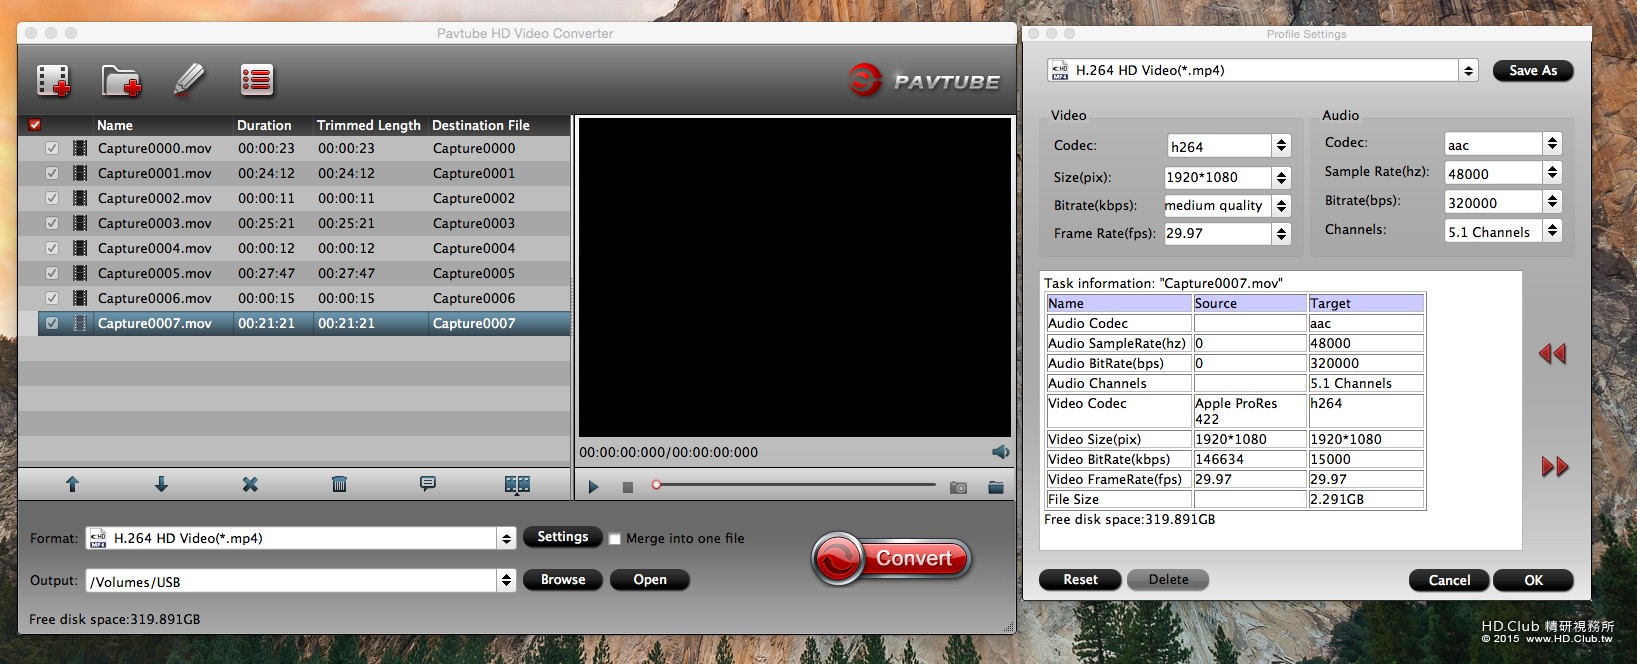Mute the preview with speaker icon

(x=1000, y=452)
